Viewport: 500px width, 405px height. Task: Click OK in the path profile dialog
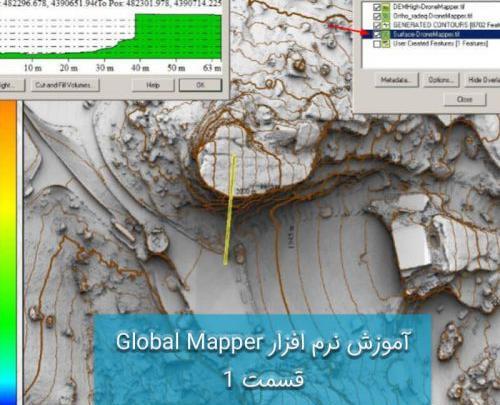(x=200, y=85)
